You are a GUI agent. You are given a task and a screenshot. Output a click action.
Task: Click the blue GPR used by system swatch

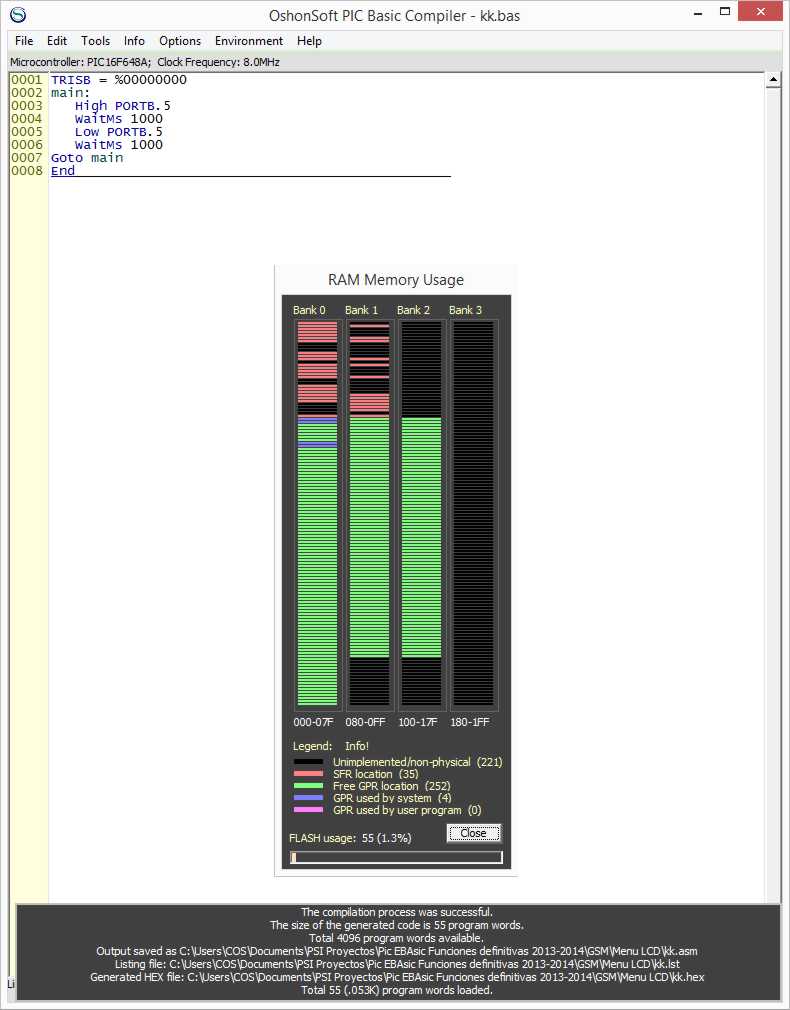click(x=308, y=798)
